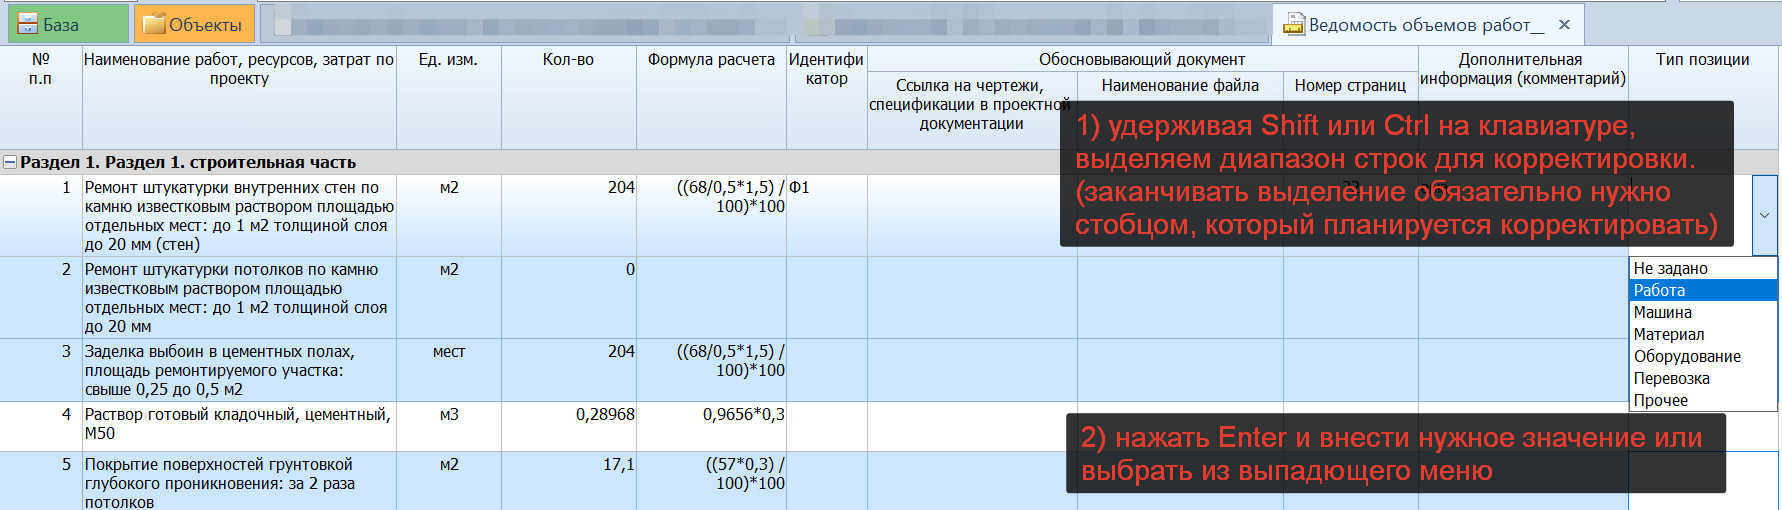Click row number 1 cell

[x=41, y=215]
